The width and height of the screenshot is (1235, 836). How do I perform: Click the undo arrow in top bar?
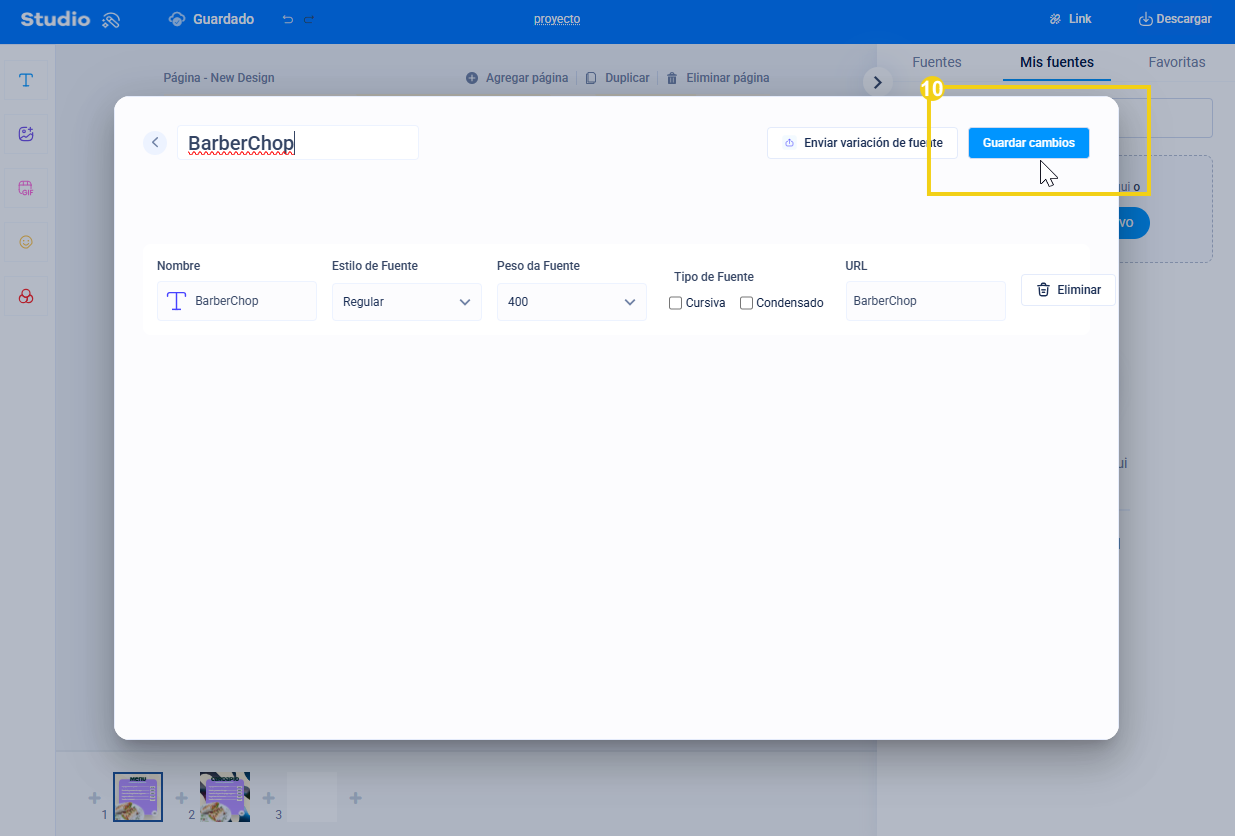coord(288,19)
